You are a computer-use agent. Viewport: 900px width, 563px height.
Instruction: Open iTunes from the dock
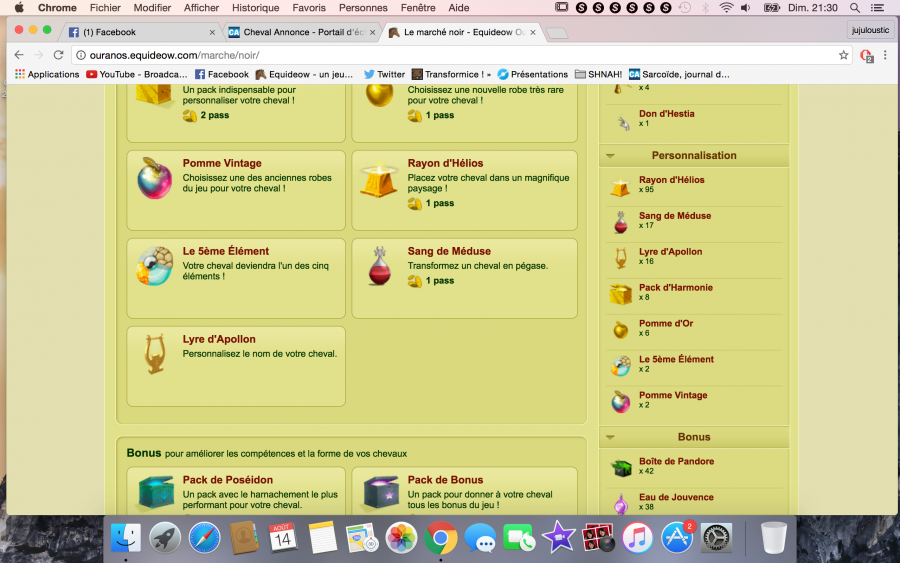(x=637, y=538)
